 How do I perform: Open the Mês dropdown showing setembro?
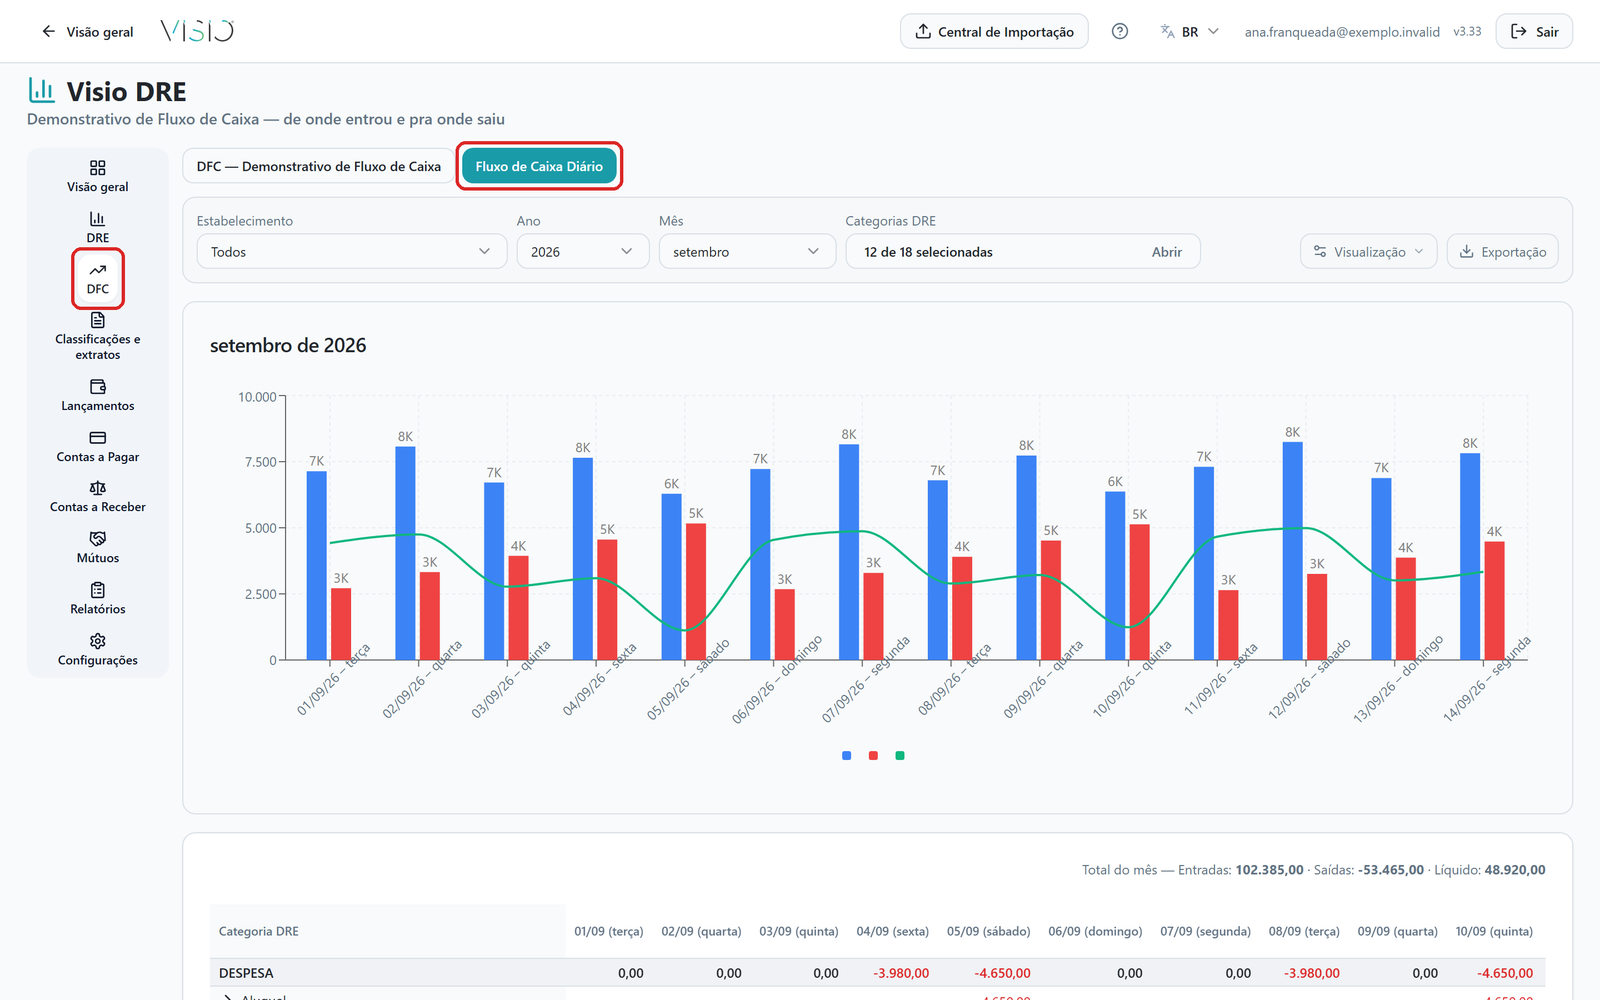[x=747, y=252]
